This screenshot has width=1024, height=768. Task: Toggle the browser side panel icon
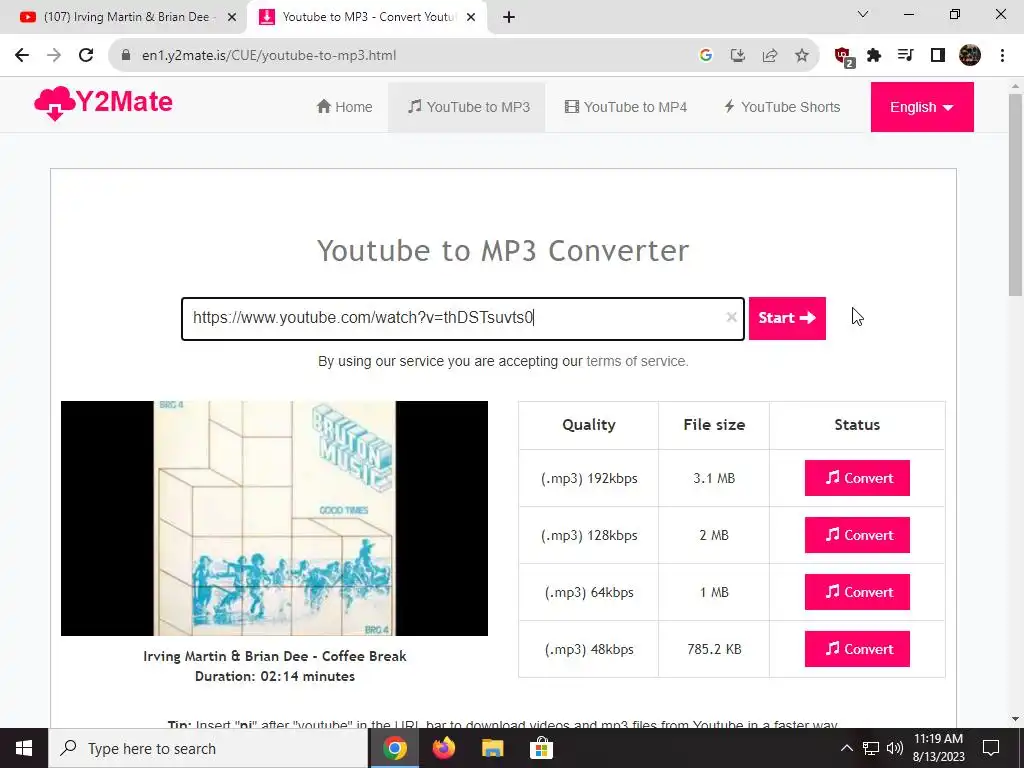938,56
